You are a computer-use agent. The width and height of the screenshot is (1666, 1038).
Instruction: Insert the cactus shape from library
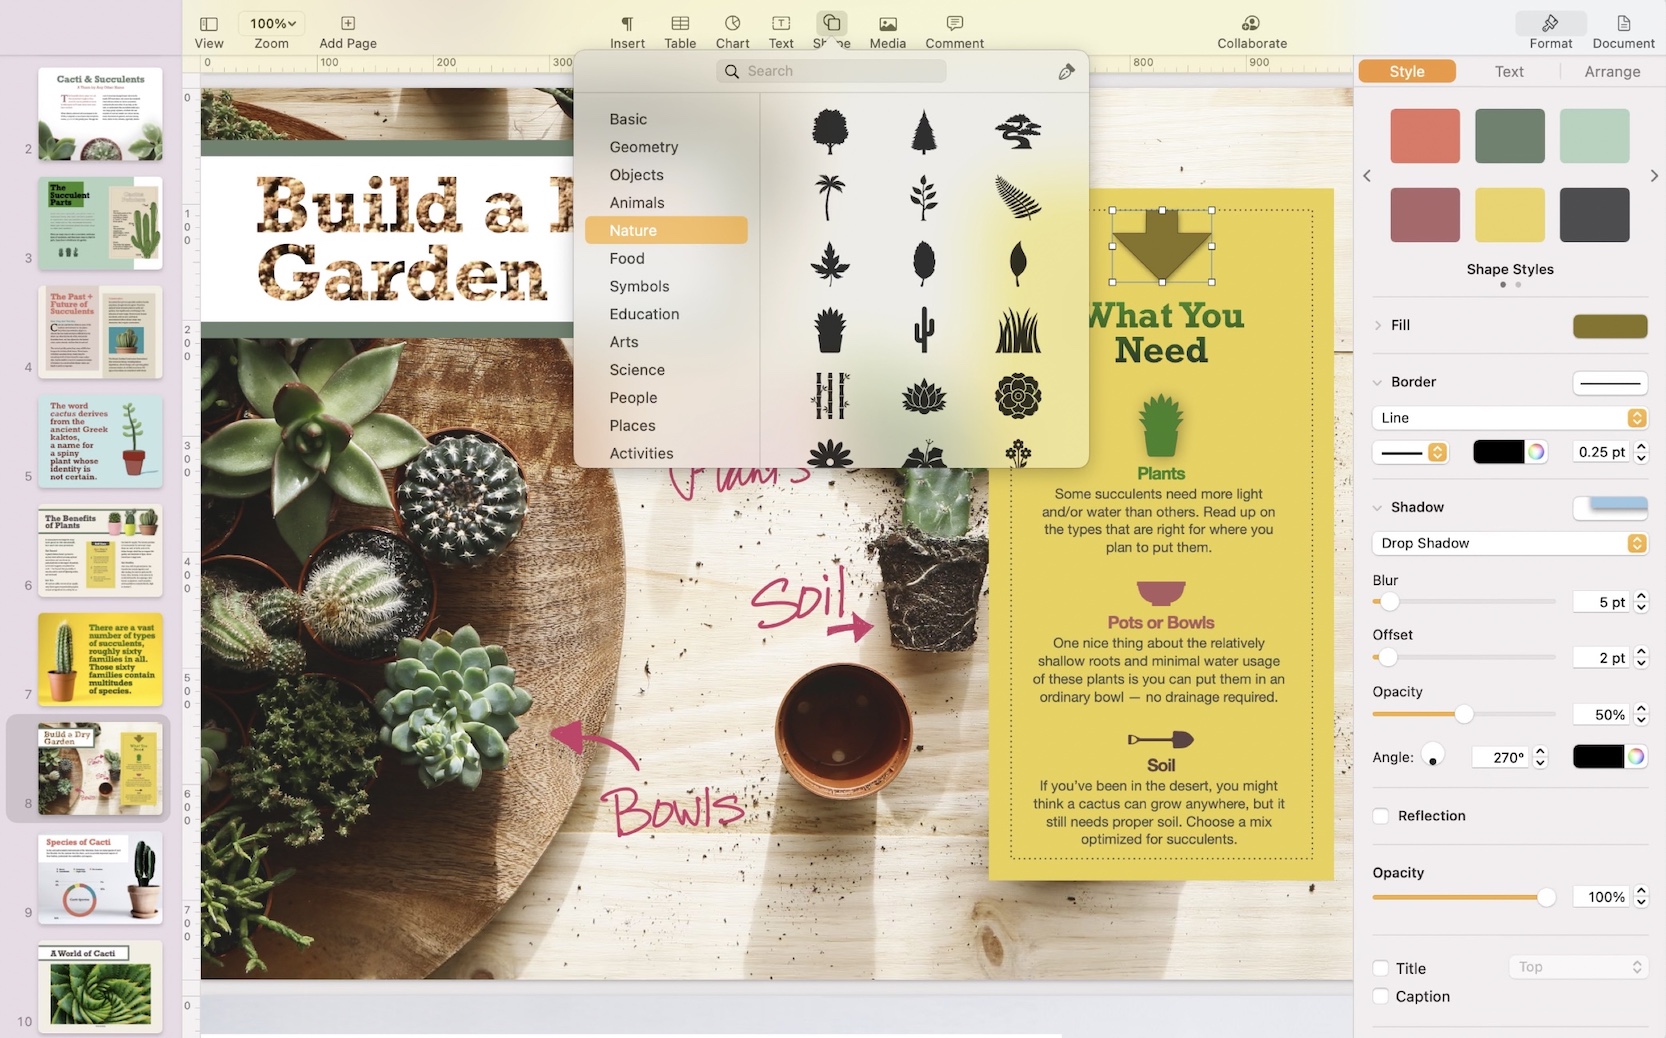tap(924, 330)
